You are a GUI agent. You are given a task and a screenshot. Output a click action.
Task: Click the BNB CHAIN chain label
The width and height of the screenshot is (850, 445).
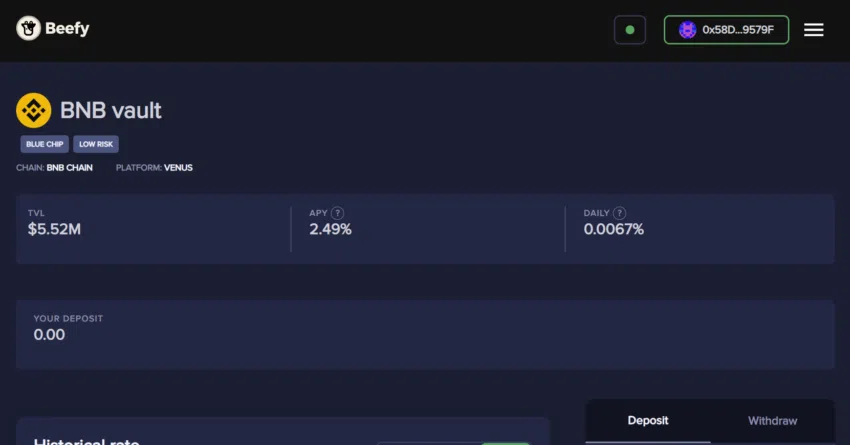coord(69,168)
